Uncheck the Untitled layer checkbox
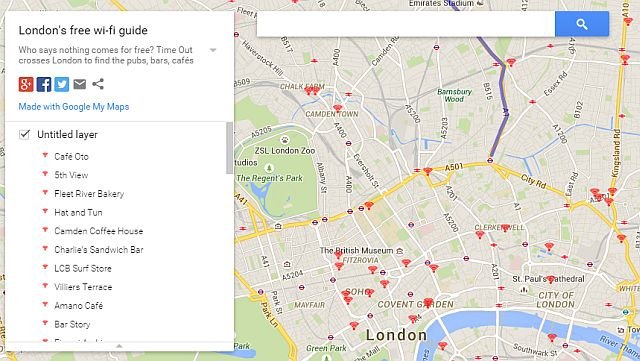The height and width of the screenshot is (361, 640). [24, 134]
